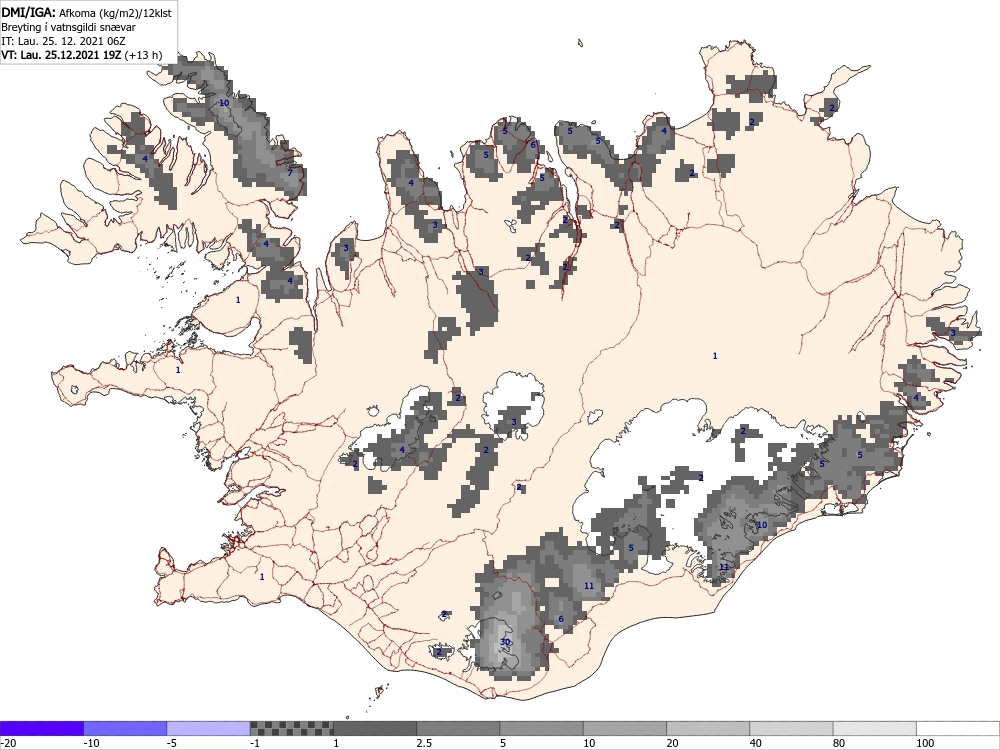Image resolution: width=1000 pixels, height=750 pixels.
Task: Click the white legend swatch above 100
Action: click(958, 728)
